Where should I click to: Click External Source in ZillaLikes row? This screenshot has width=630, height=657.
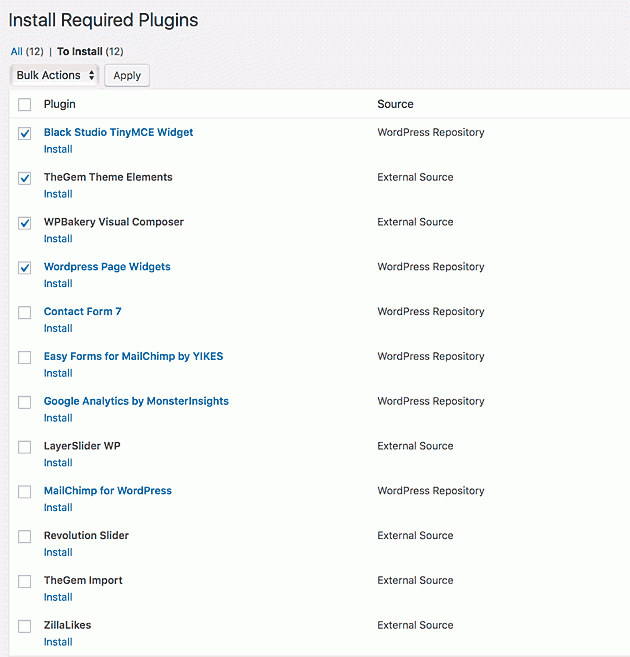pyautogui.click(x=415, y=625)
